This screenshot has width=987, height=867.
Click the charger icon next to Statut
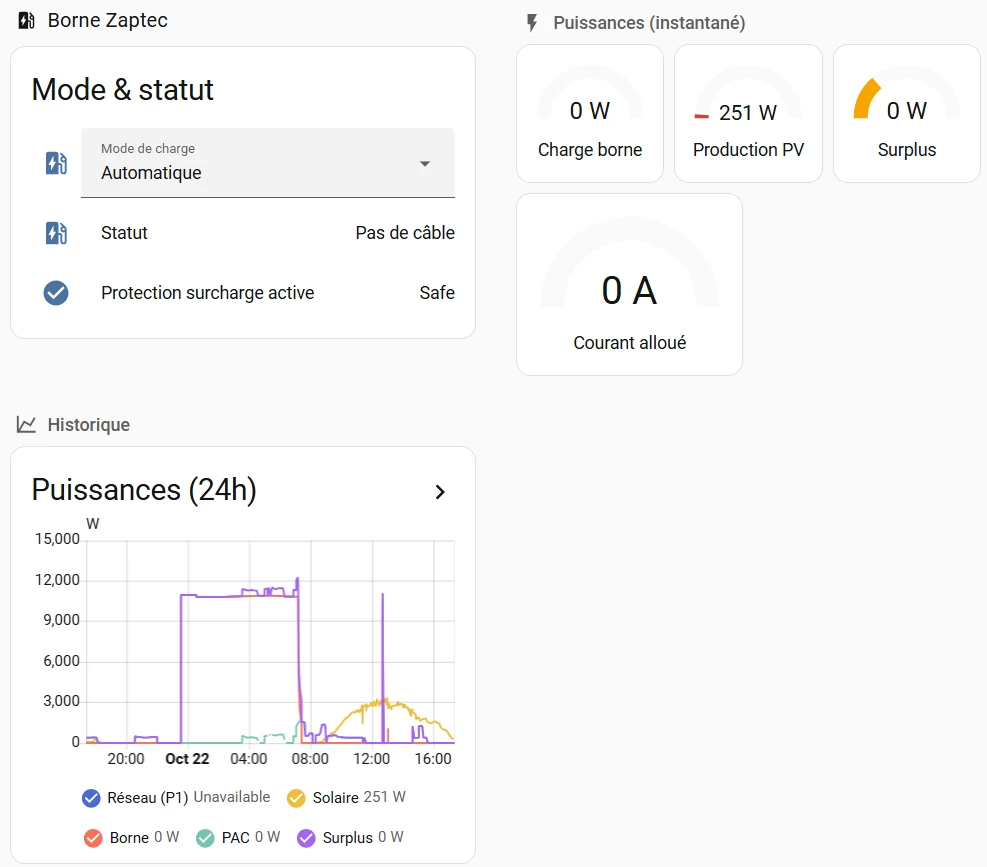[56, 233]
